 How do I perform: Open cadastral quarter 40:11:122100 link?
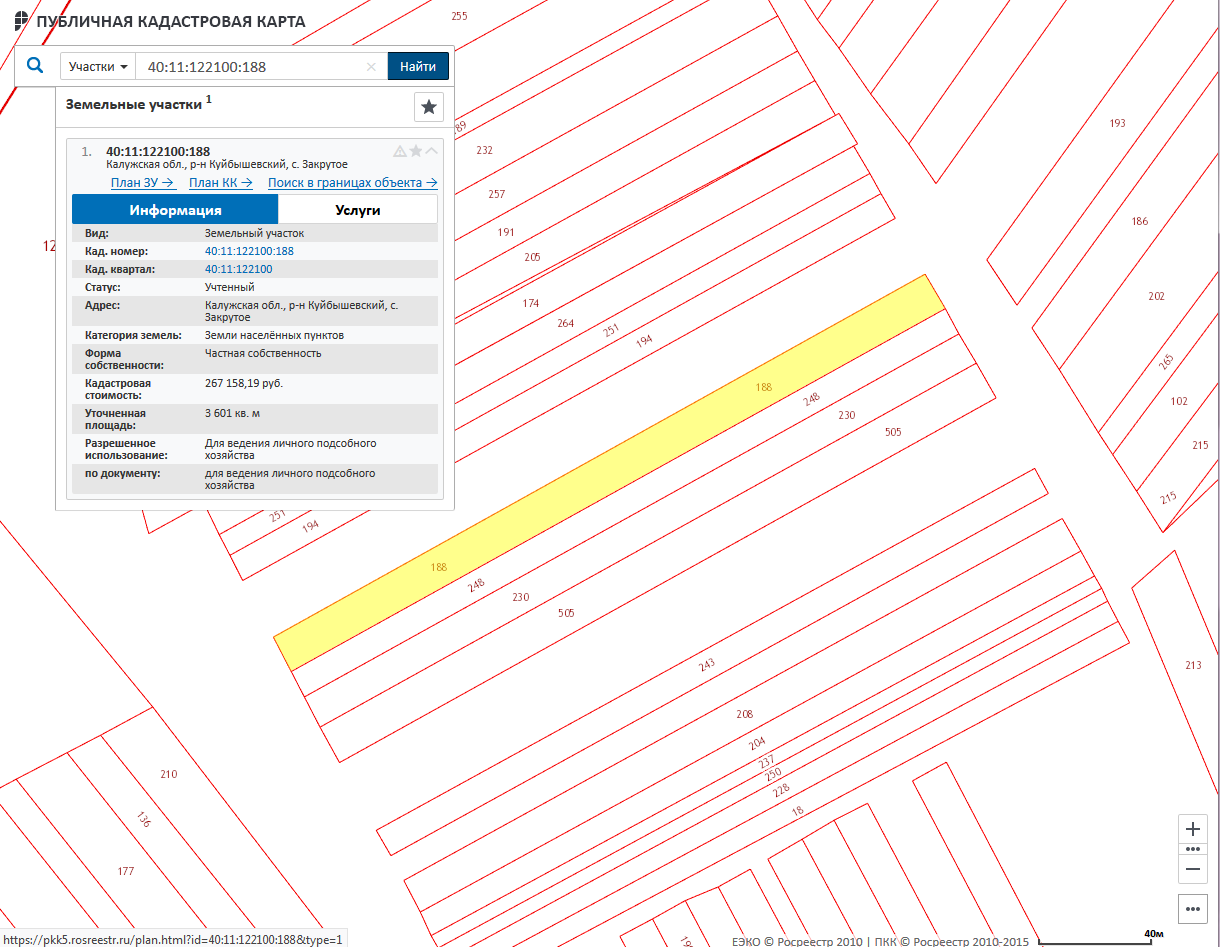(238, 269)
